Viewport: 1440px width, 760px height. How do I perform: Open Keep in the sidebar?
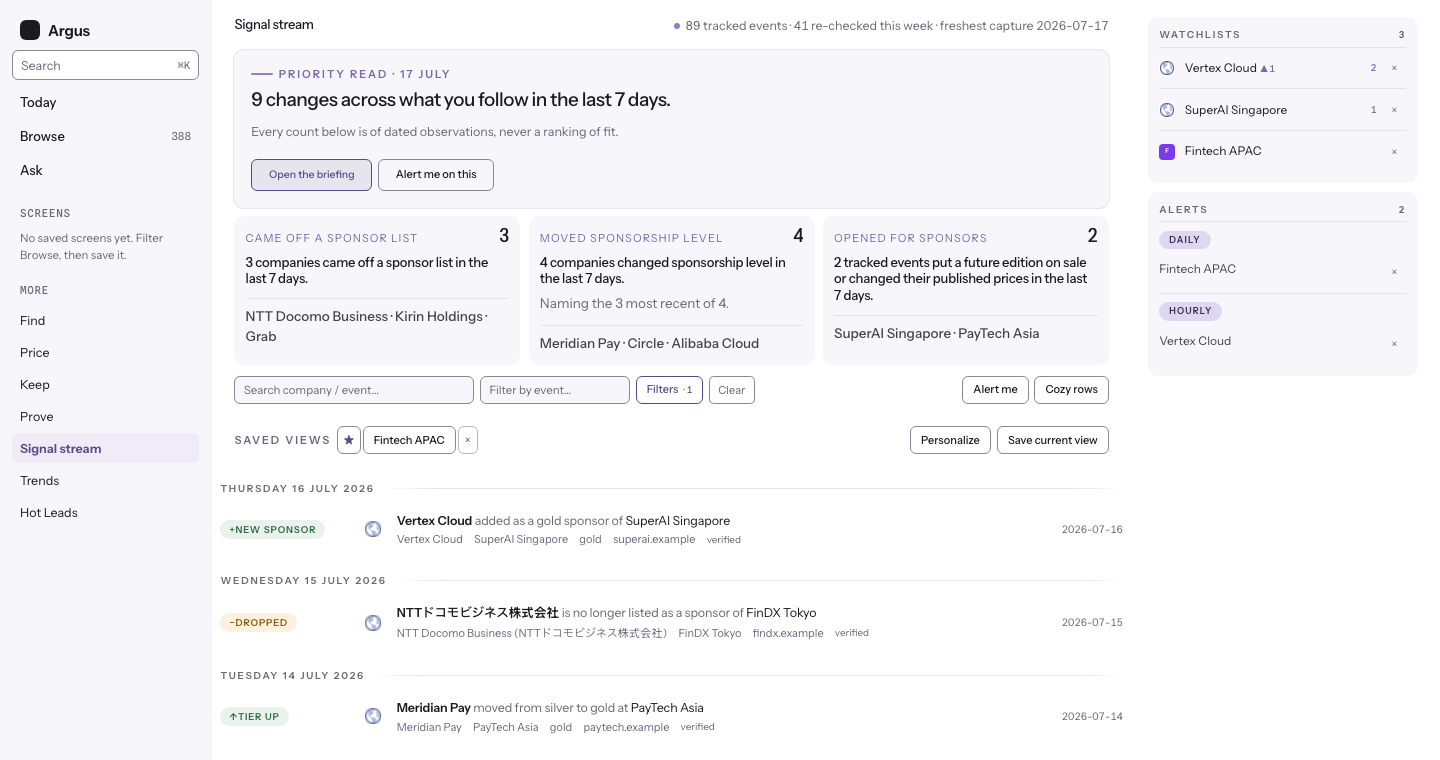106,385
